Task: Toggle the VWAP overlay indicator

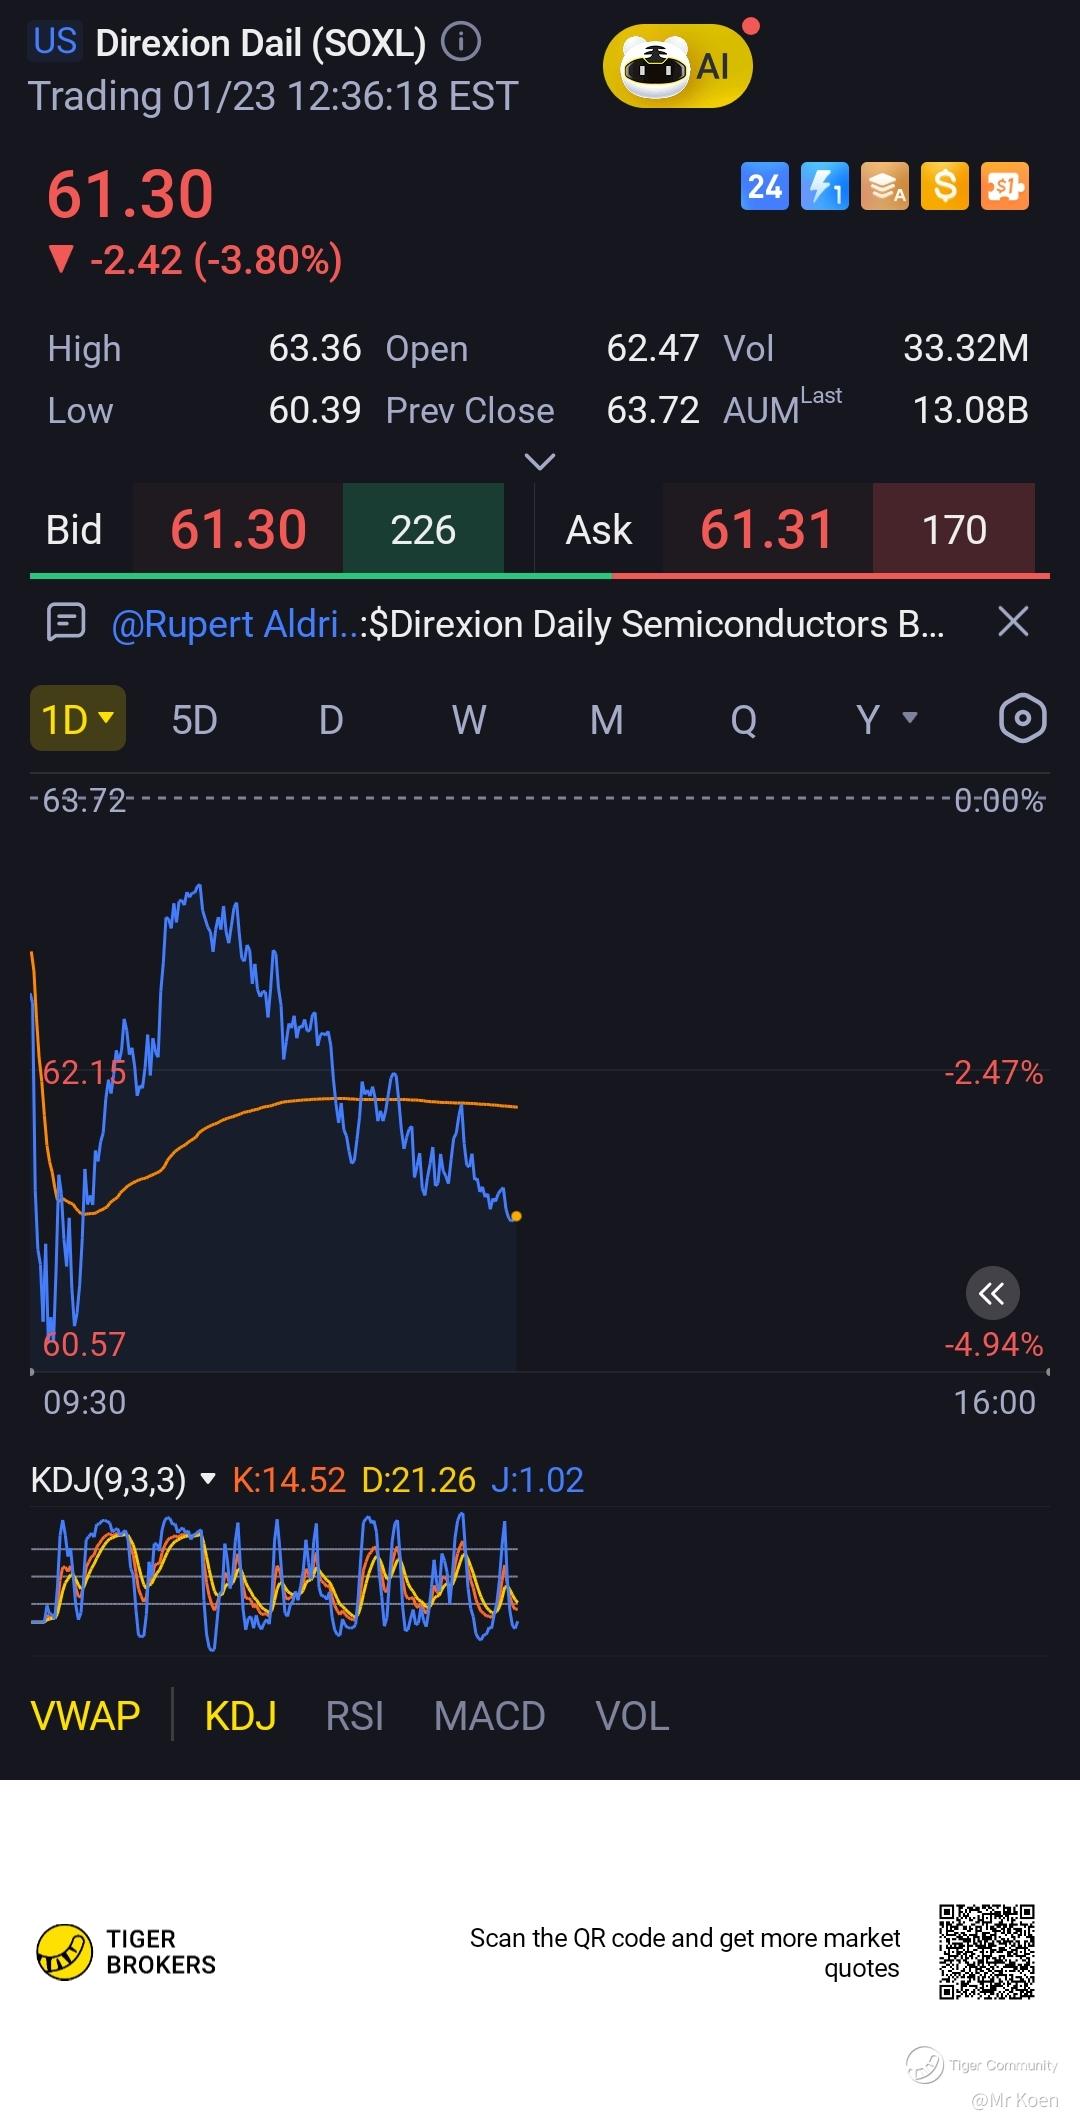Action: pyautogui.click(x=85, y=1716)
